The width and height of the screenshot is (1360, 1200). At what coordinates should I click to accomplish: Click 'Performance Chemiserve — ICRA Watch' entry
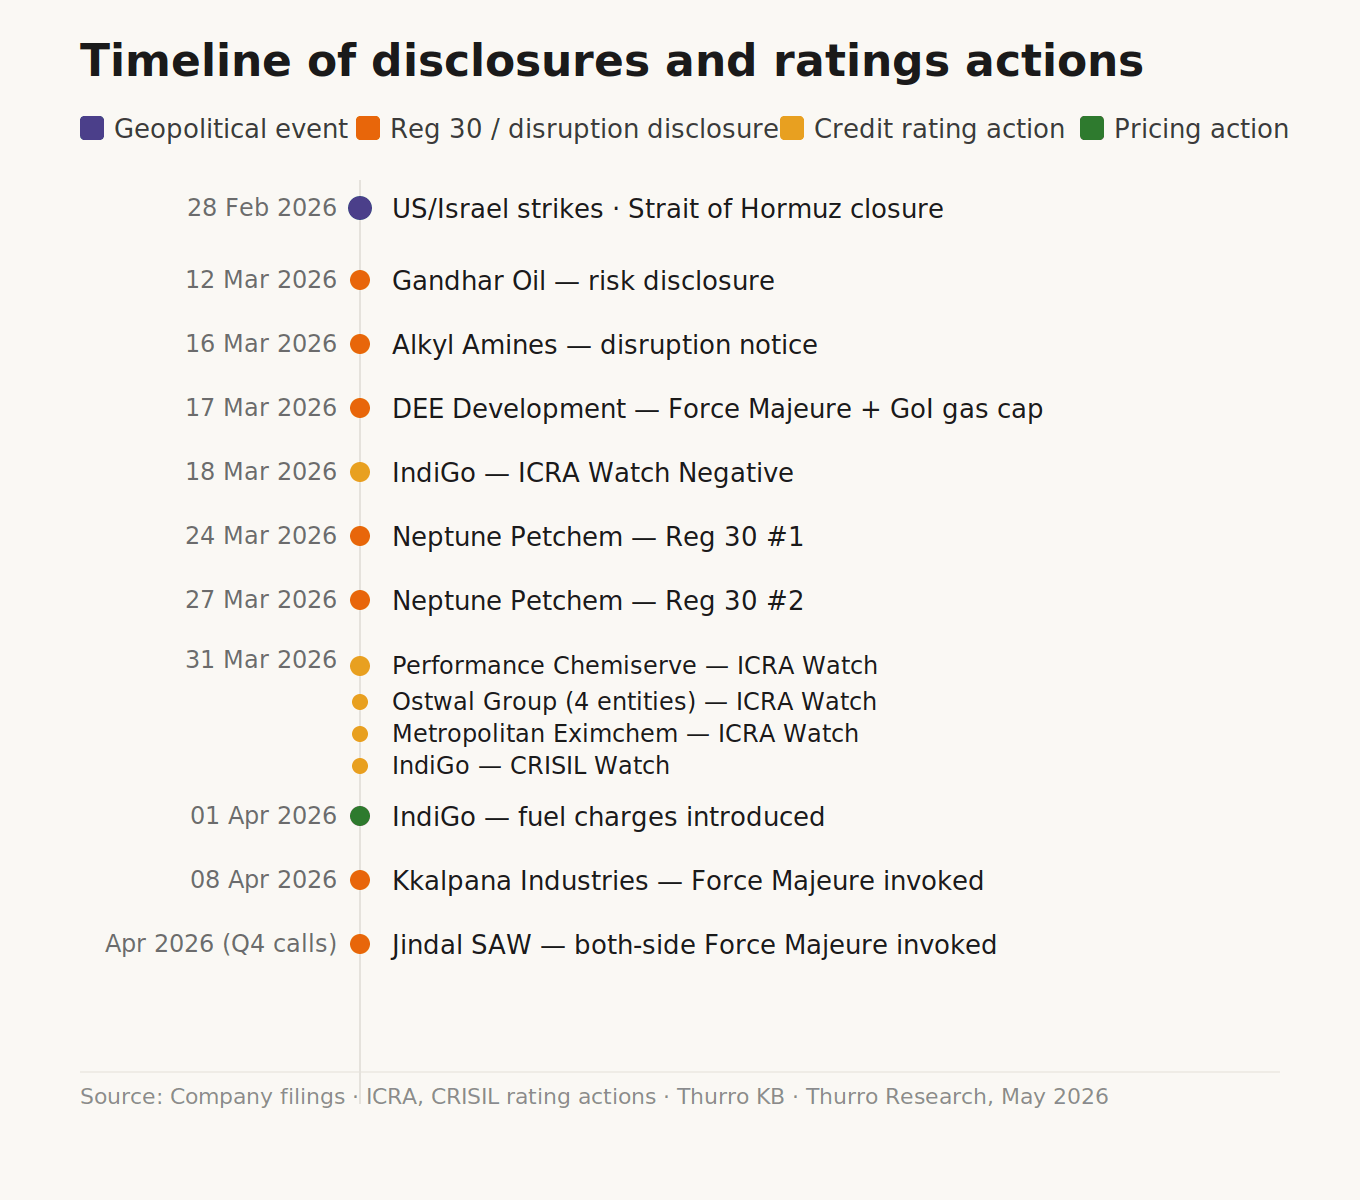point(635,666)
